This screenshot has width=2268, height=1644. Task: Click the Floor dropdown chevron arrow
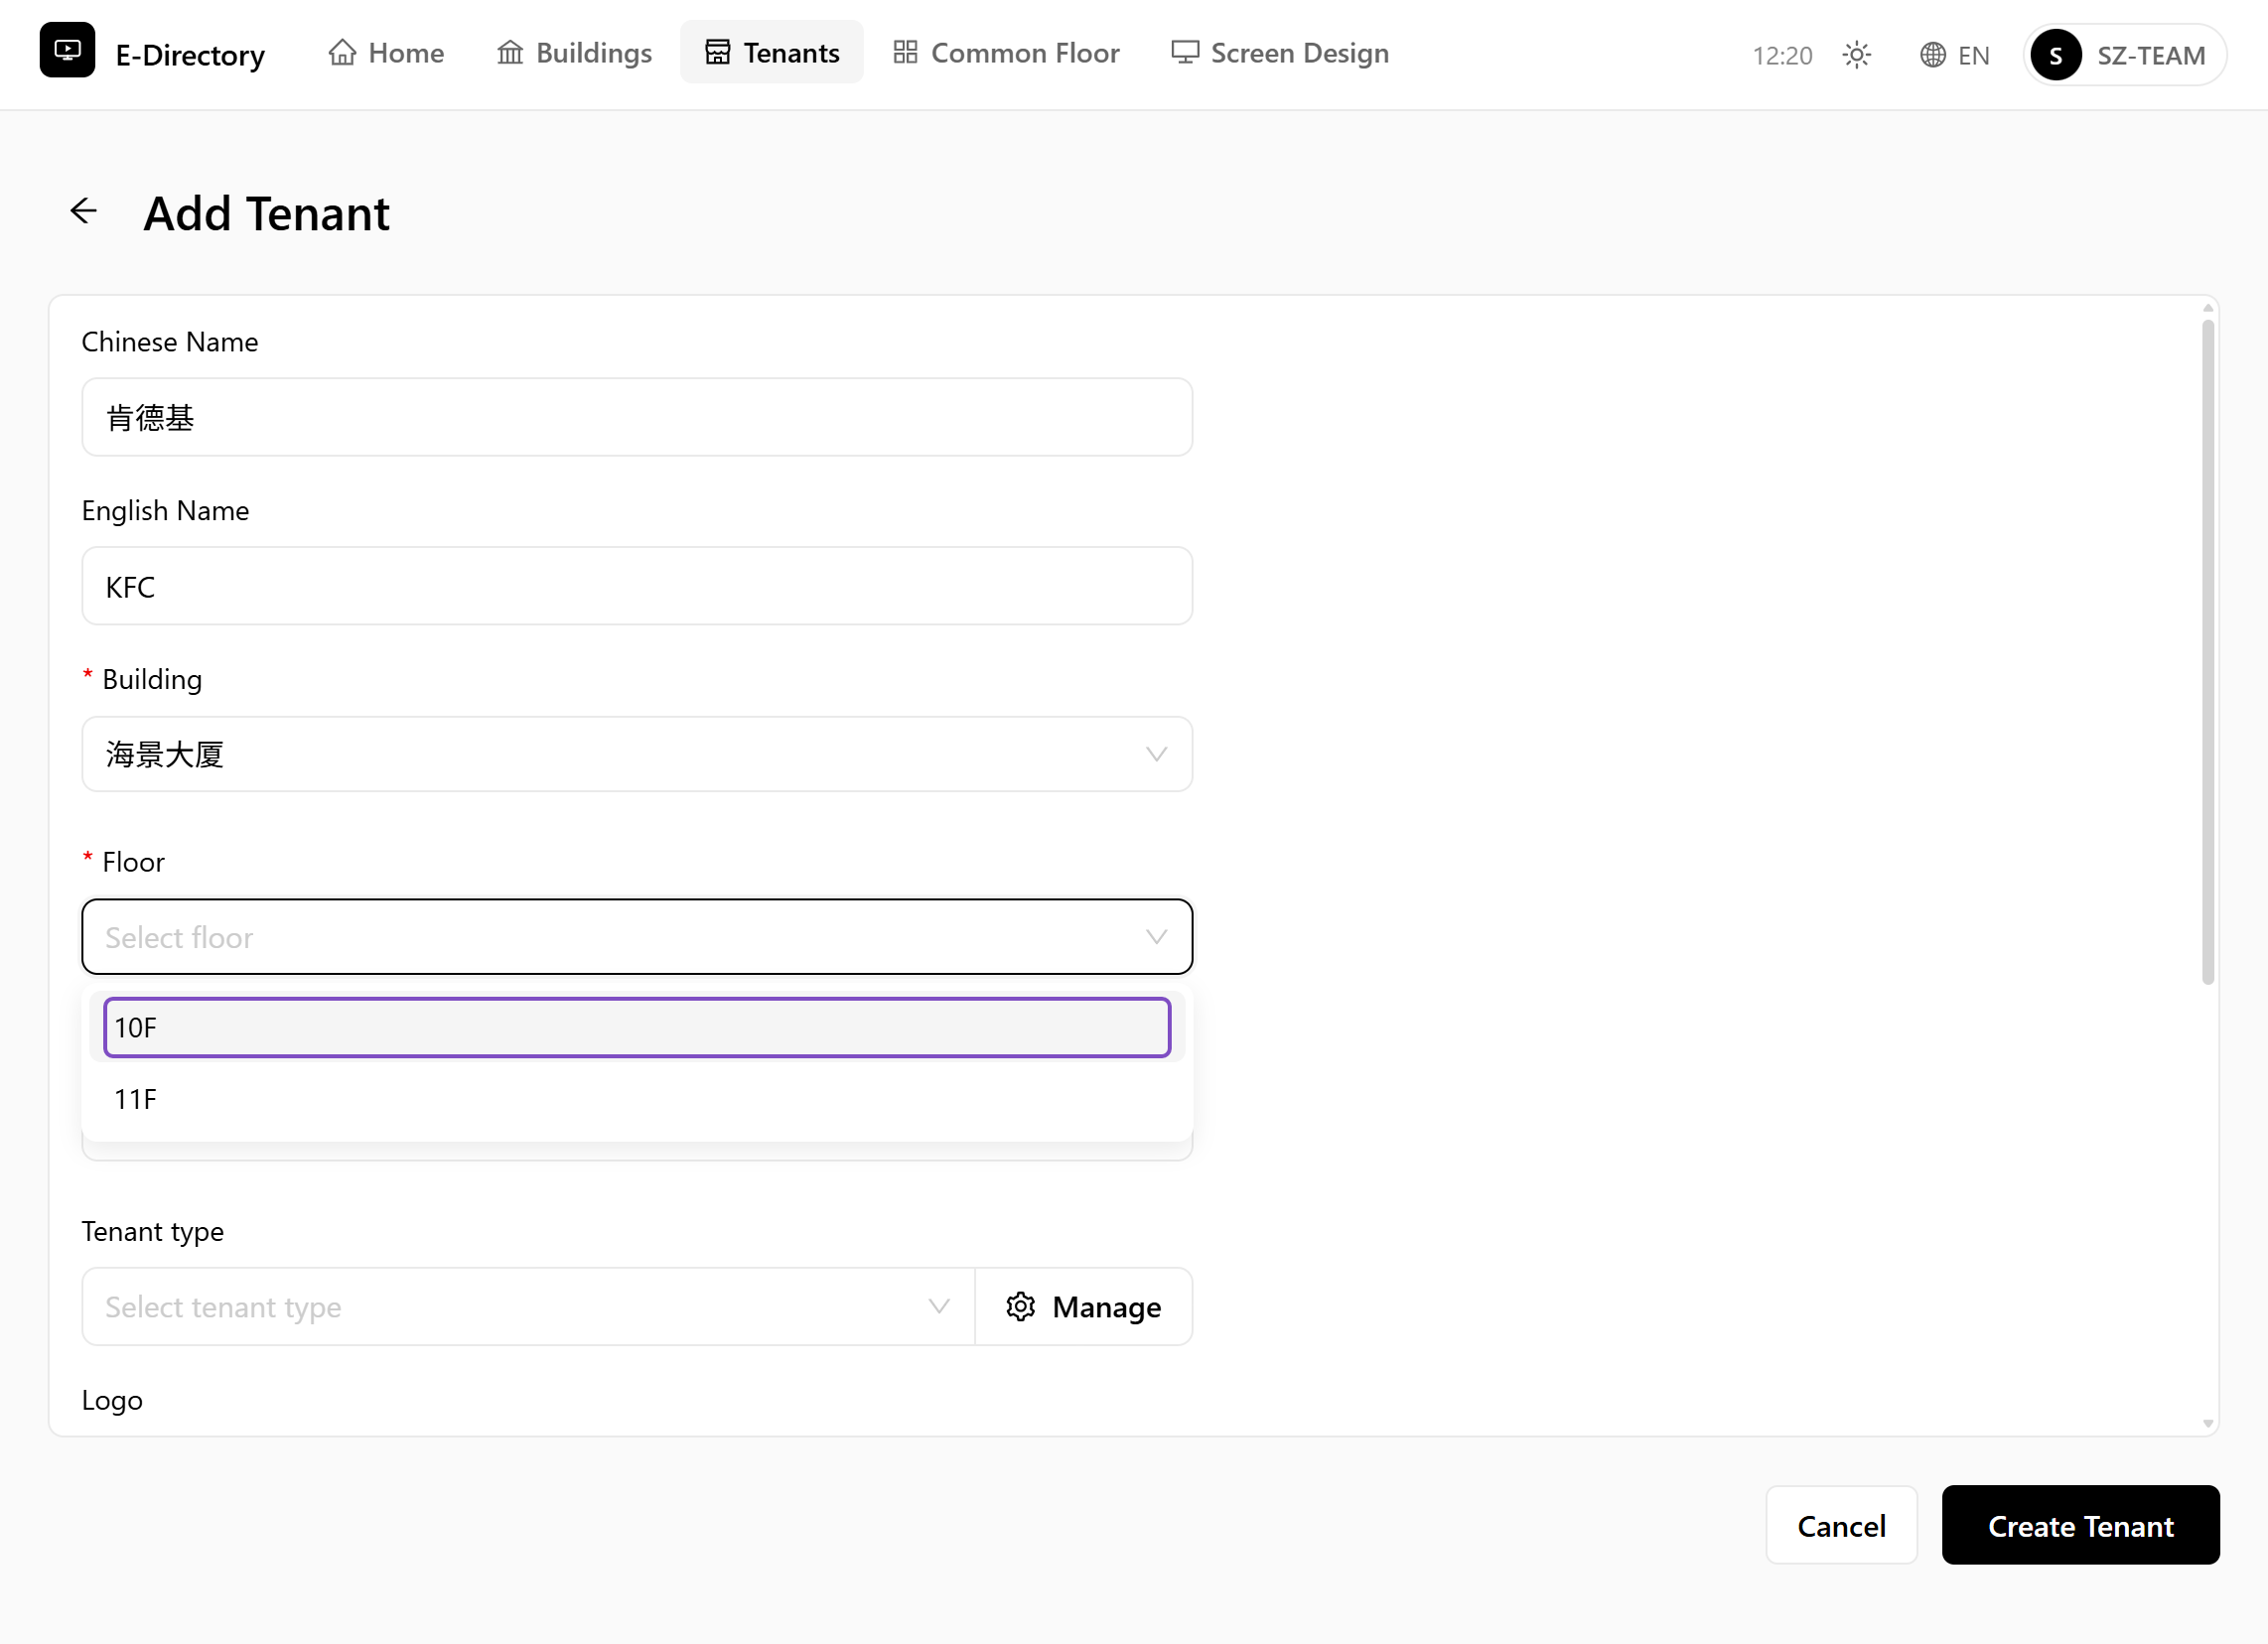click(x=1156, y=937)
